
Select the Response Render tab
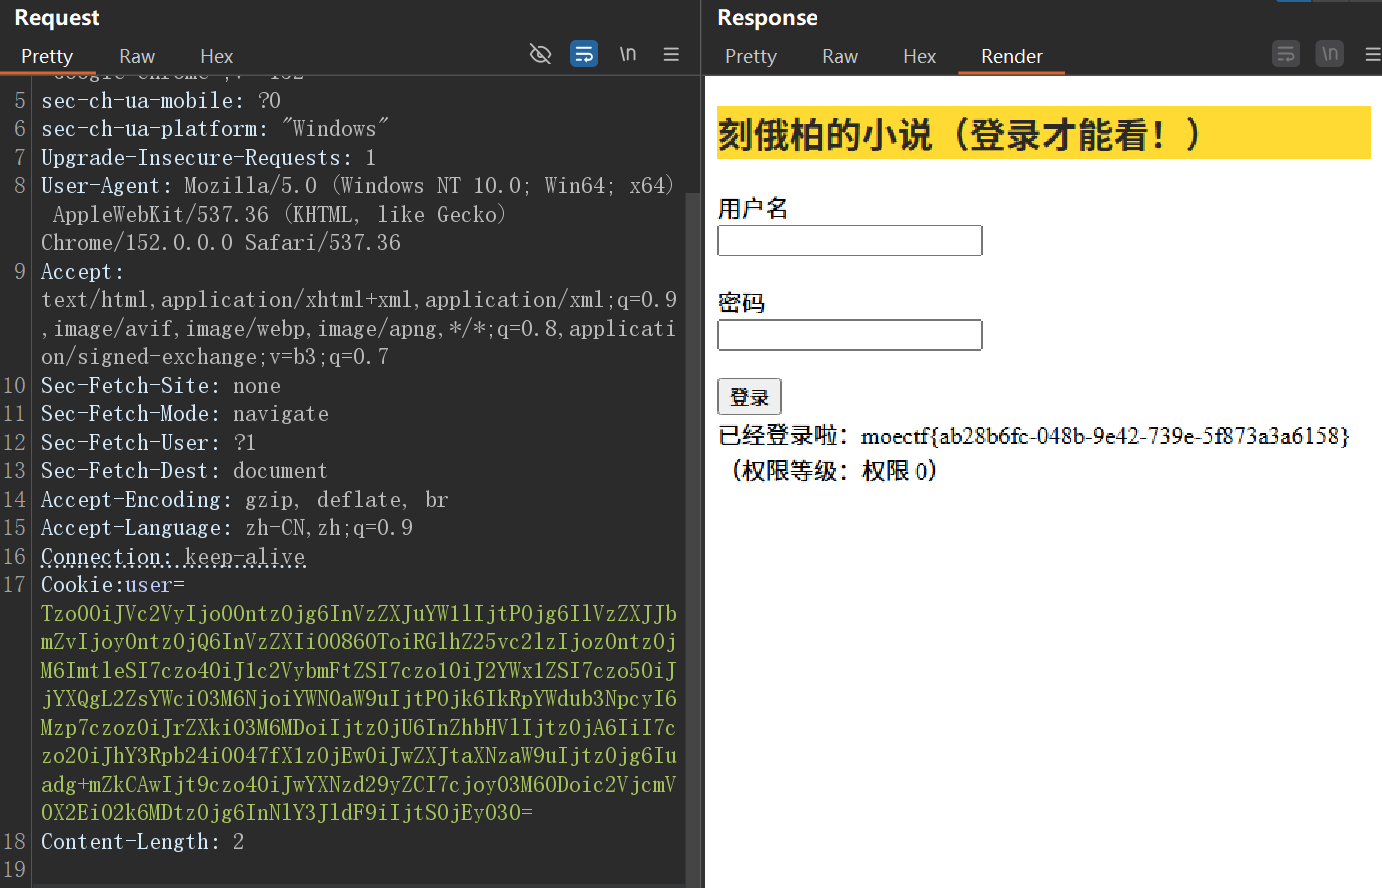pos(1012,56)
